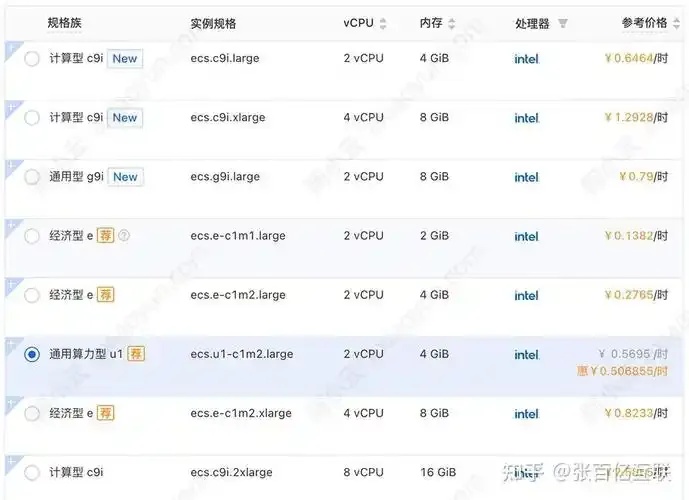The height and width of the screenshot is (500, 689).
Task: Sort by vCPU column arrows
Action: coord(383,24)
